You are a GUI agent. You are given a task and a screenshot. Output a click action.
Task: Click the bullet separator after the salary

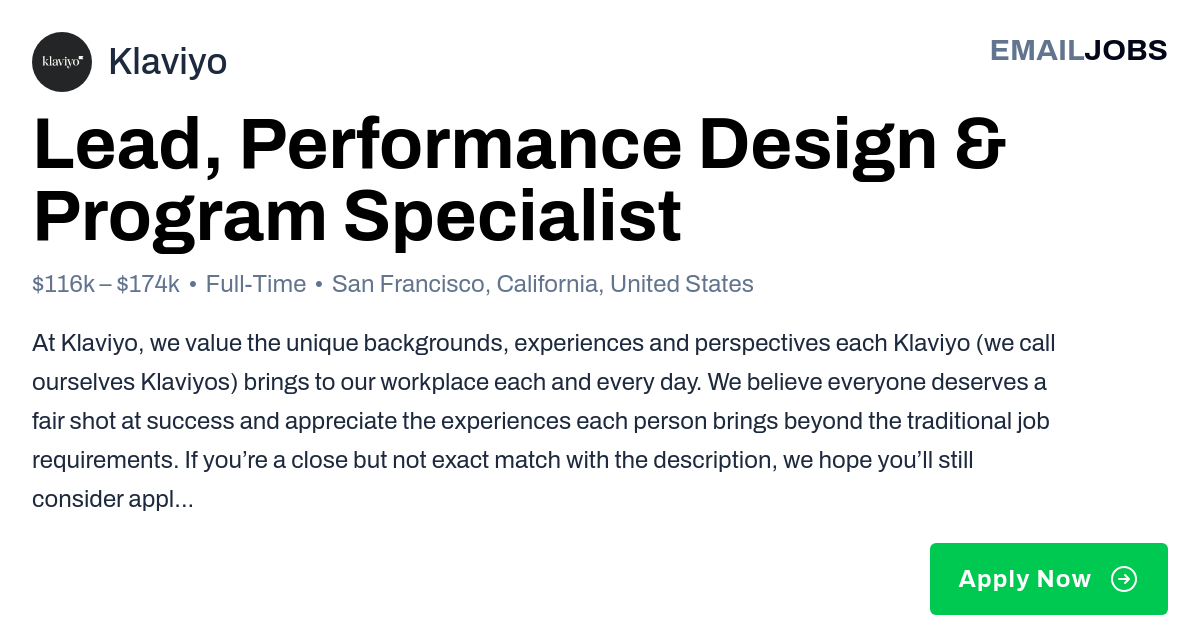click(193, 285)
